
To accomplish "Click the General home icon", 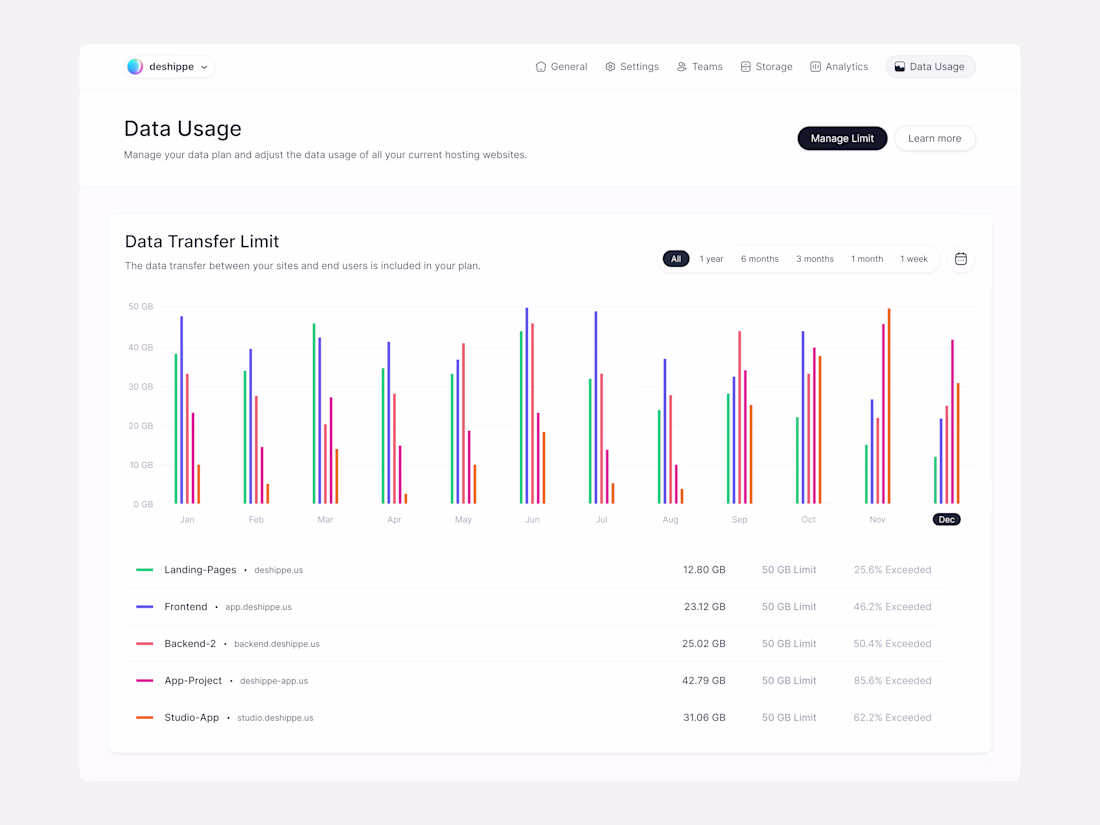I will (x=541, y=67).
